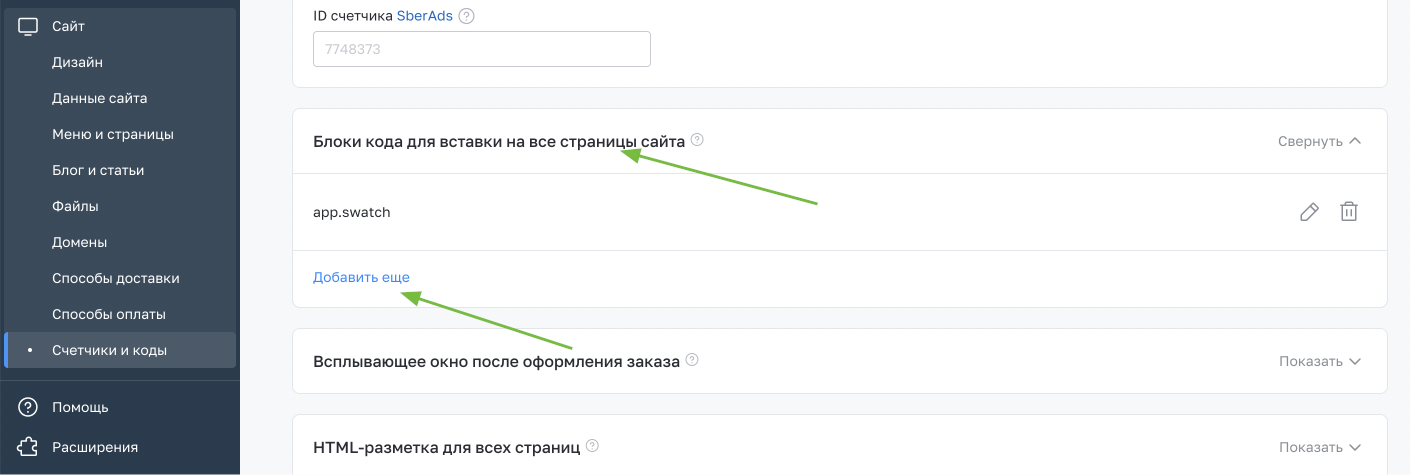Screen dimensions: 1410x475
Task: Select Домены in the sidebar
Action: pyautogui.click(x=79, y=242)
